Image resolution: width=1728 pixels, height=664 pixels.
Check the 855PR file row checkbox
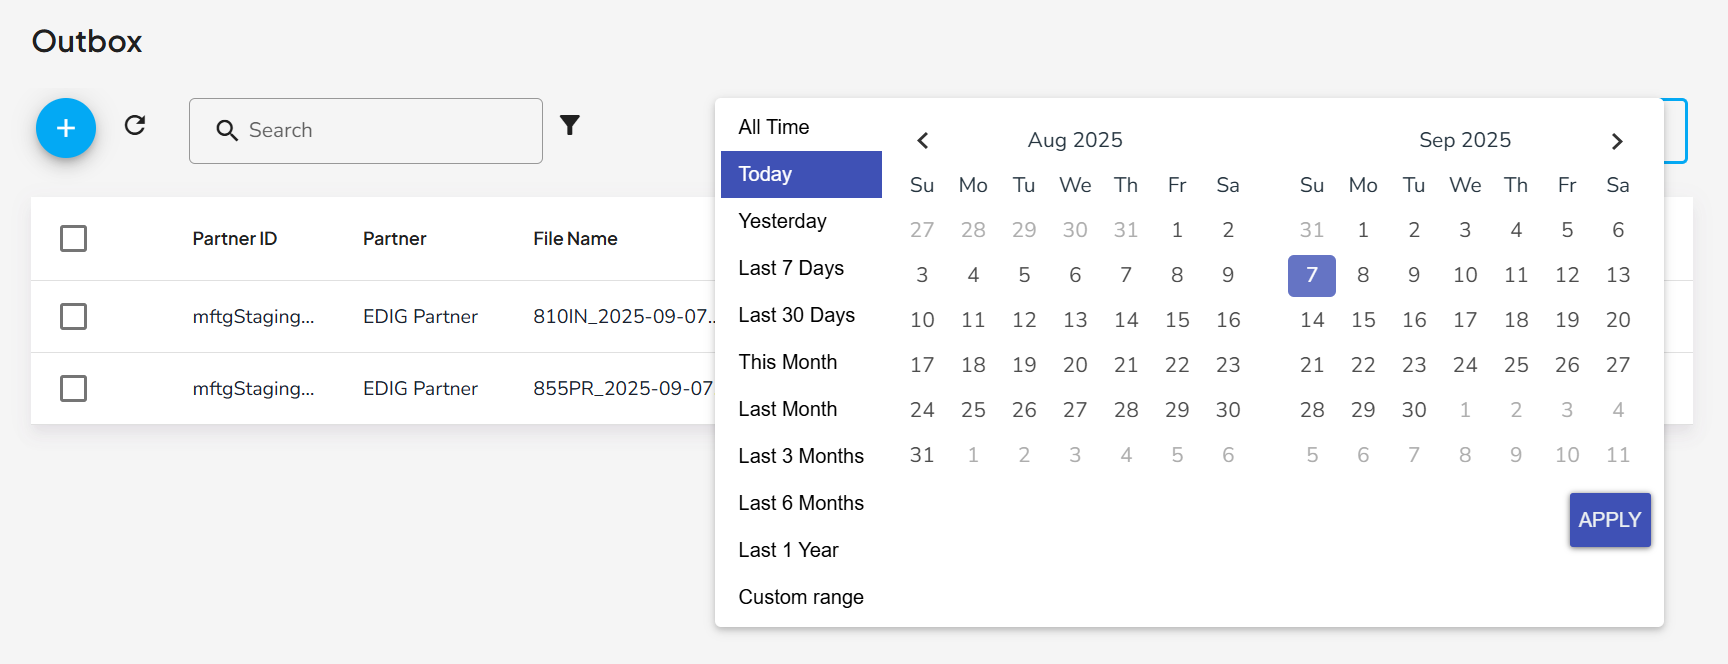tap(73, 389)
